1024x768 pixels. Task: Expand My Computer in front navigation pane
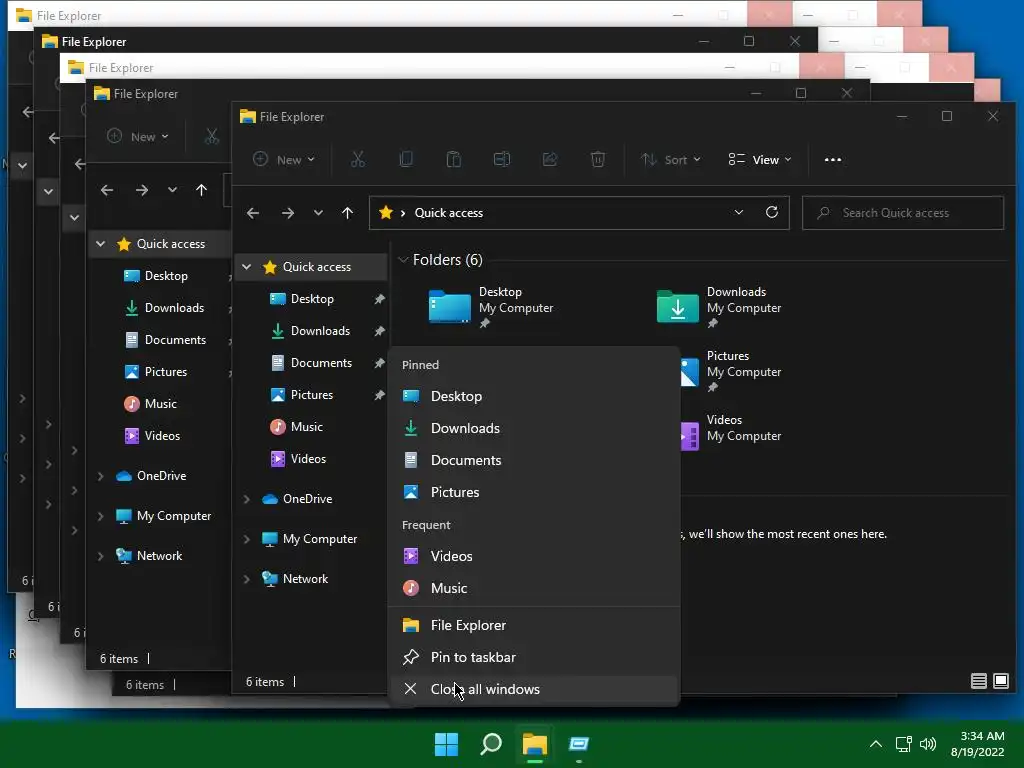[x=247, y=539]
